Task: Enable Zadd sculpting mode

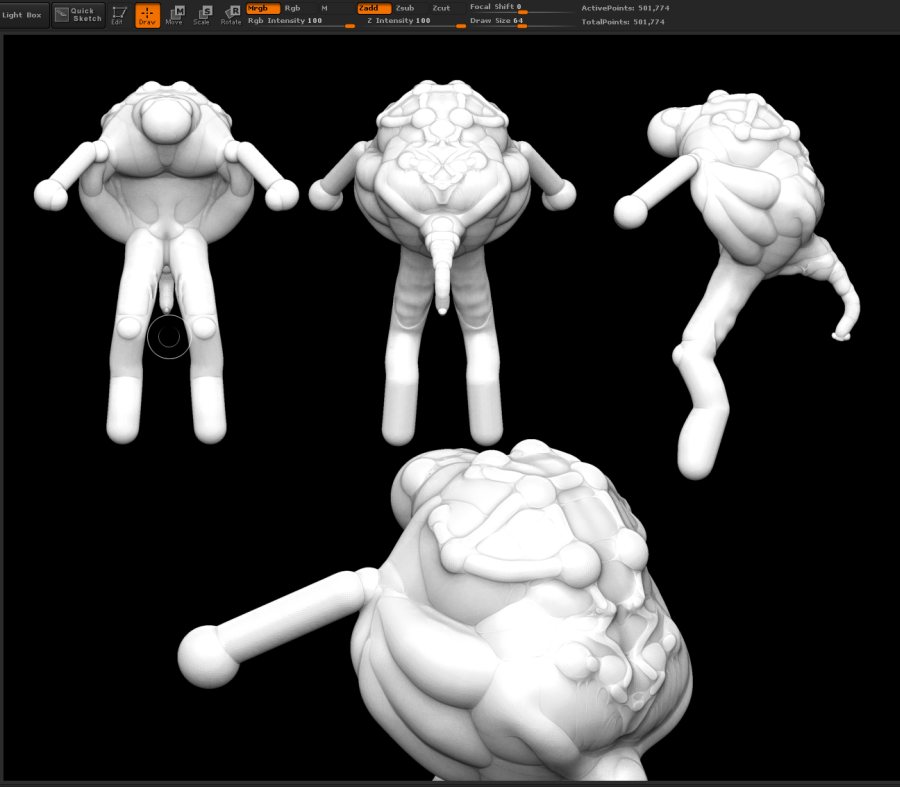Action: [374, 9]
